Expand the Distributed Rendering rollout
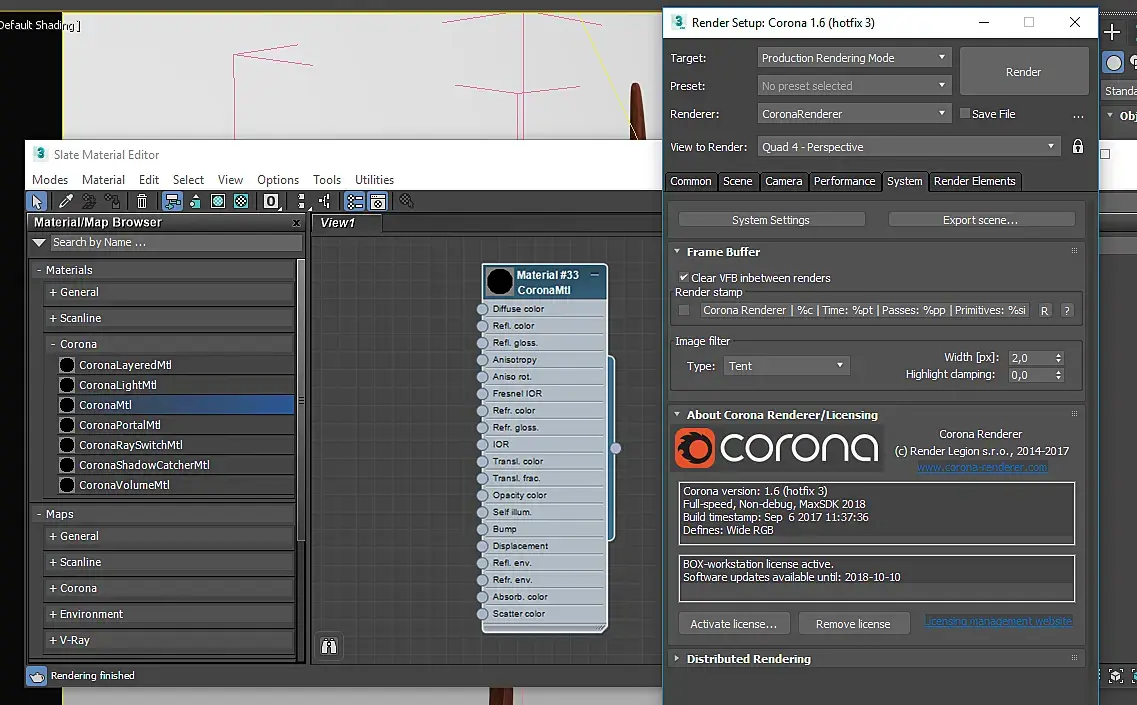The image size is (1137, 705). click(x=748, y=659)
